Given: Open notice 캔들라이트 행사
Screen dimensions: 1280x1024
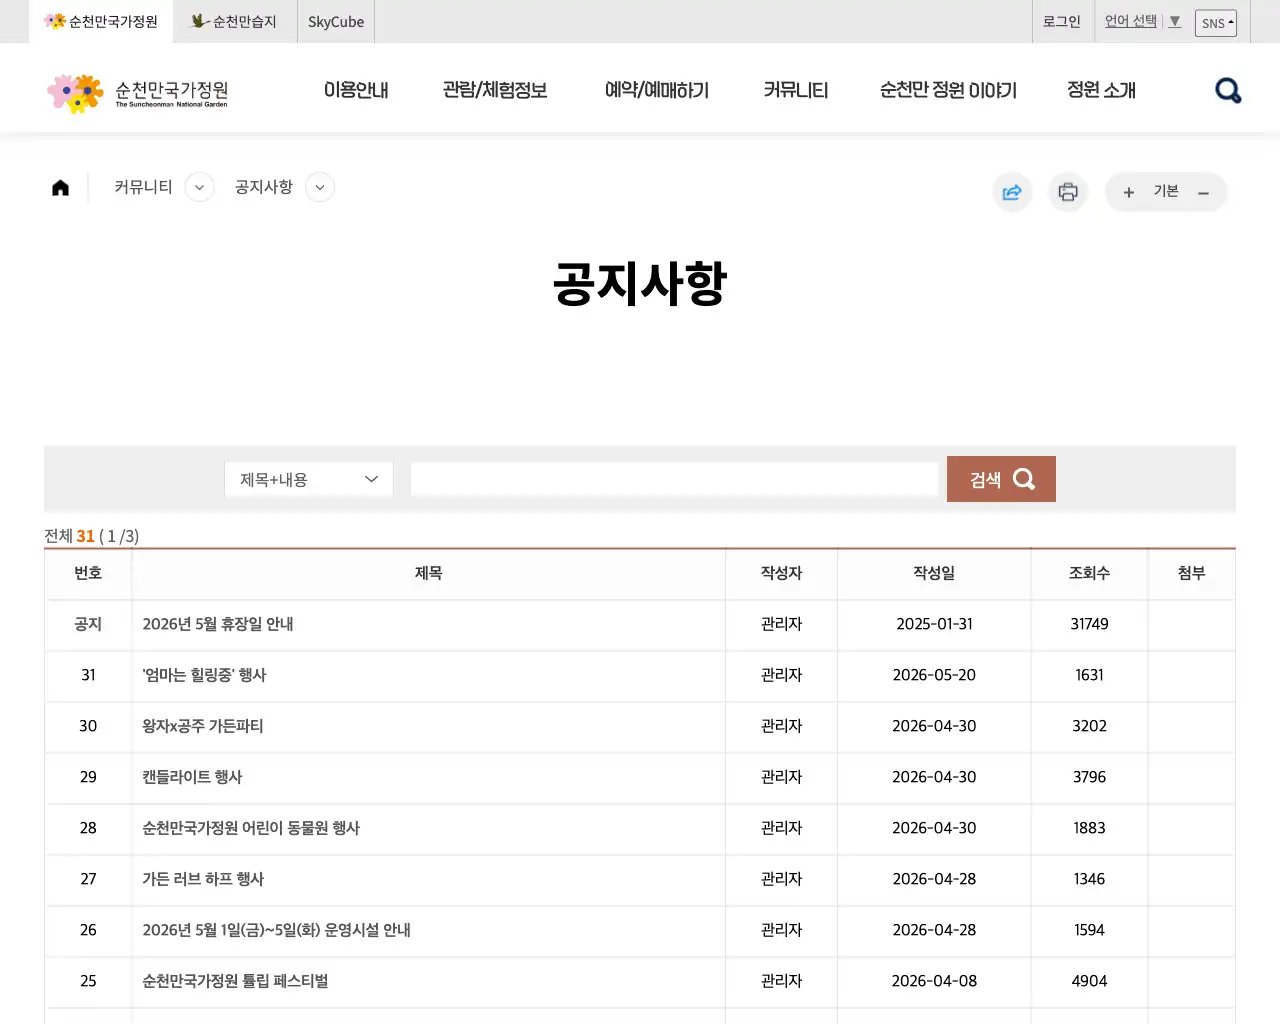Looking at the screenshot, I should click(192, 777).
